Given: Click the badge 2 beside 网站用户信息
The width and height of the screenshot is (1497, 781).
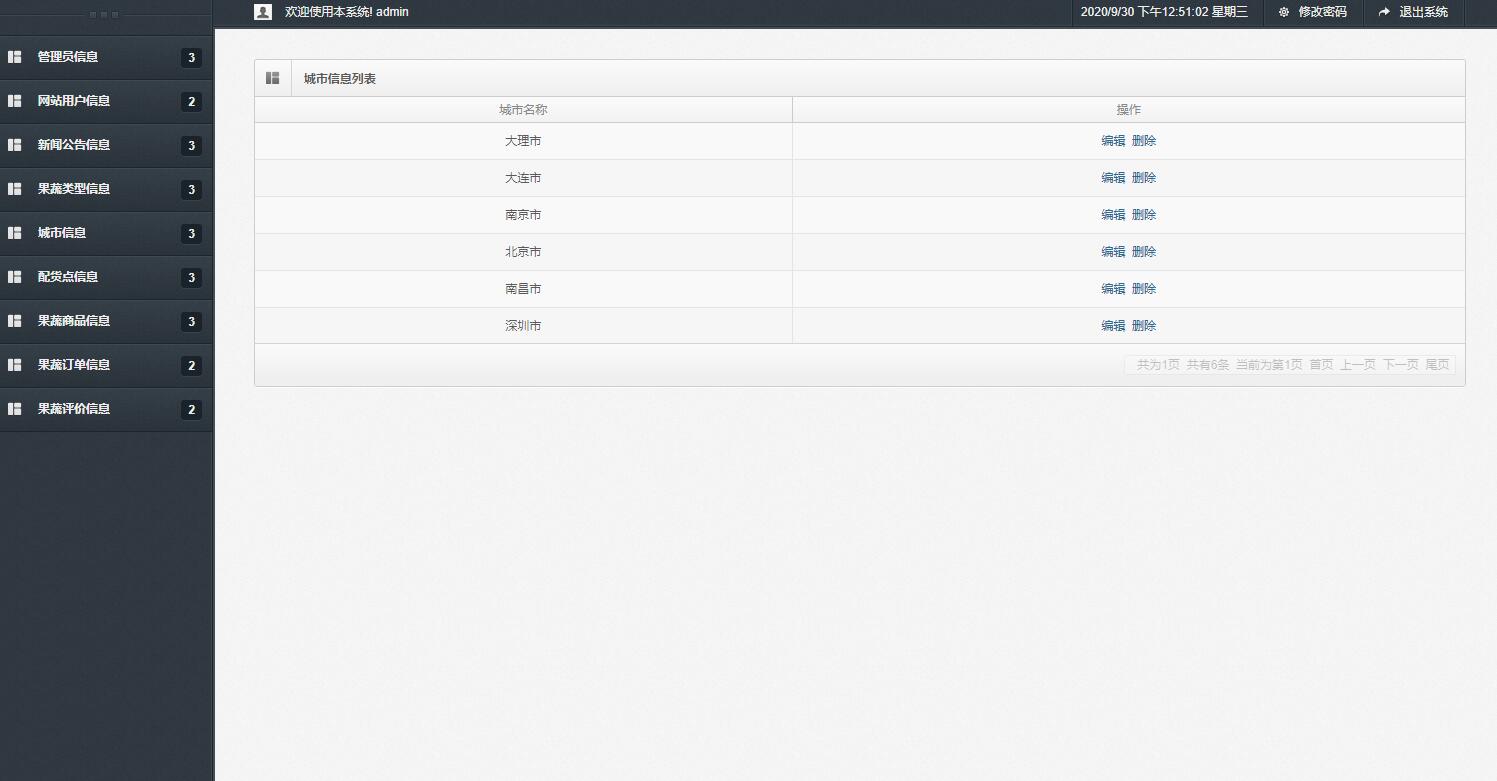Looking at the screenshot, I should point(191,102).
